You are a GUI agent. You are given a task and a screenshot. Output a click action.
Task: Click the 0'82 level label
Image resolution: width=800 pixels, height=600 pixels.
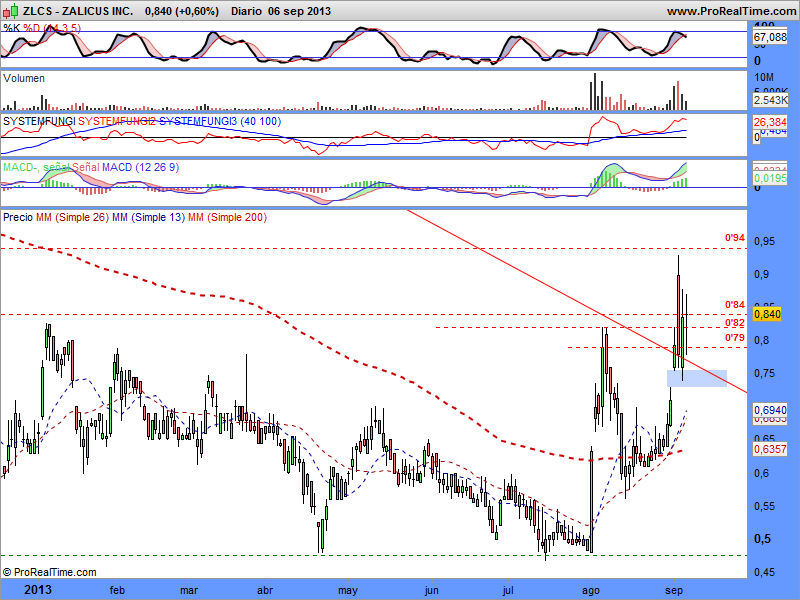pos(735,323)
